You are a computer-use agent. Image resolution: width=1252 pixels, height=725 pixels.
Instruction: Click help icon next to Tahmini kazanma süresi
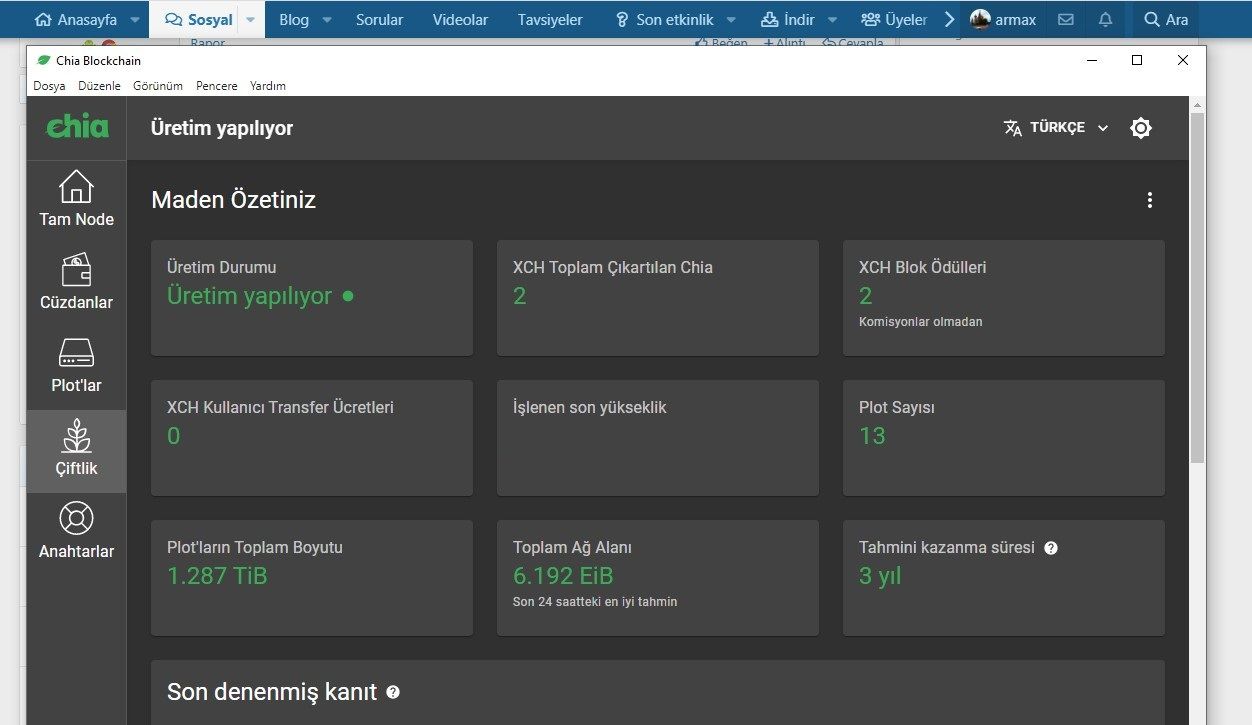[1051, 548]
